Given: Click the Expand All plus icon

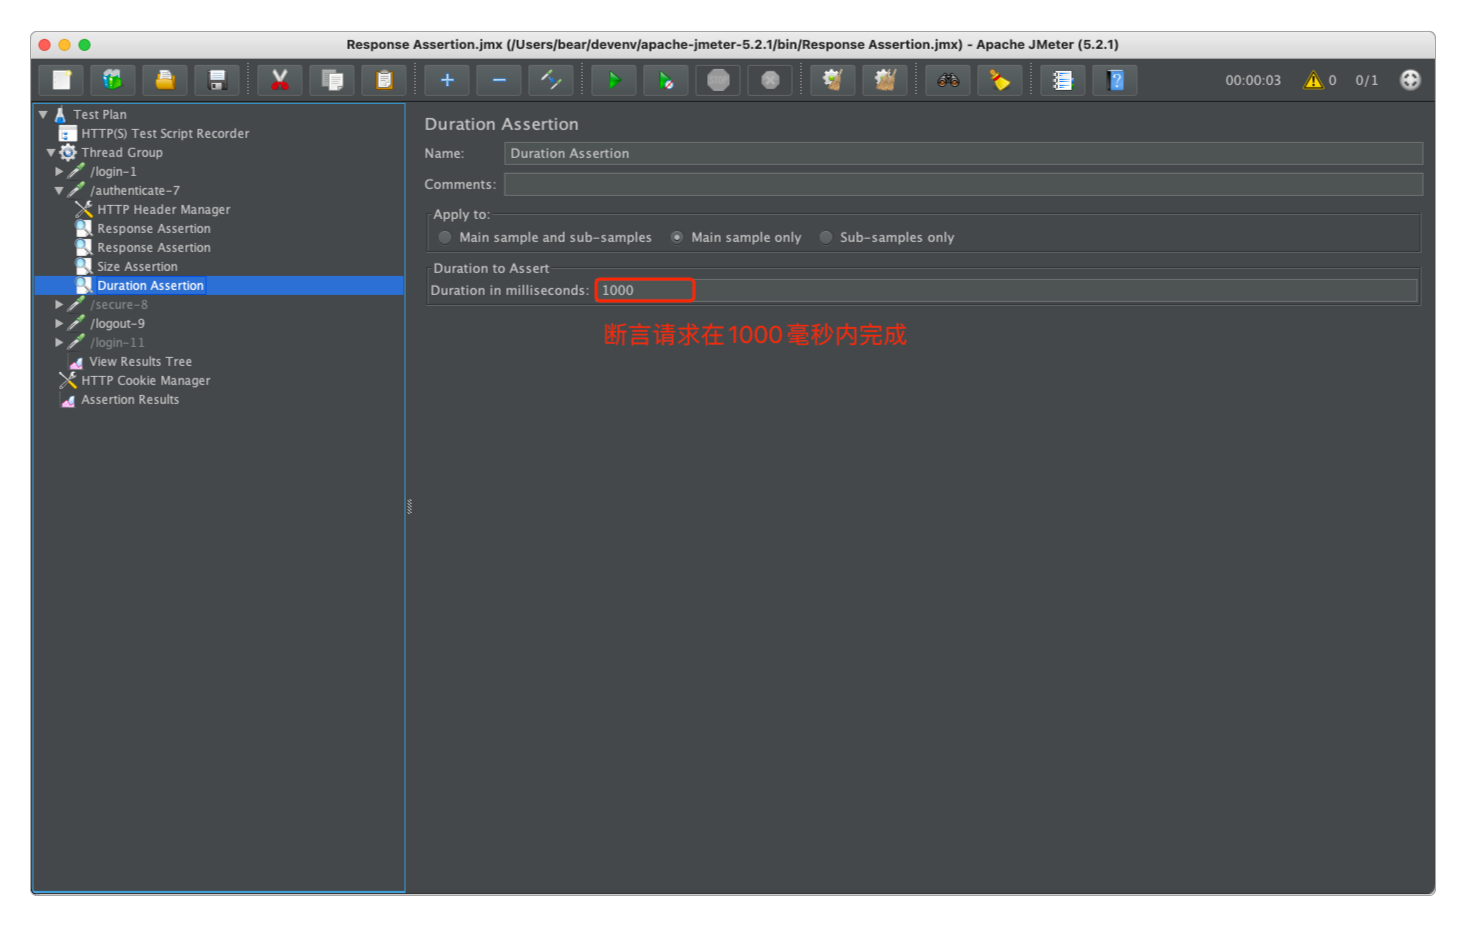Looking at the screenshot, I should pos(447,80).
